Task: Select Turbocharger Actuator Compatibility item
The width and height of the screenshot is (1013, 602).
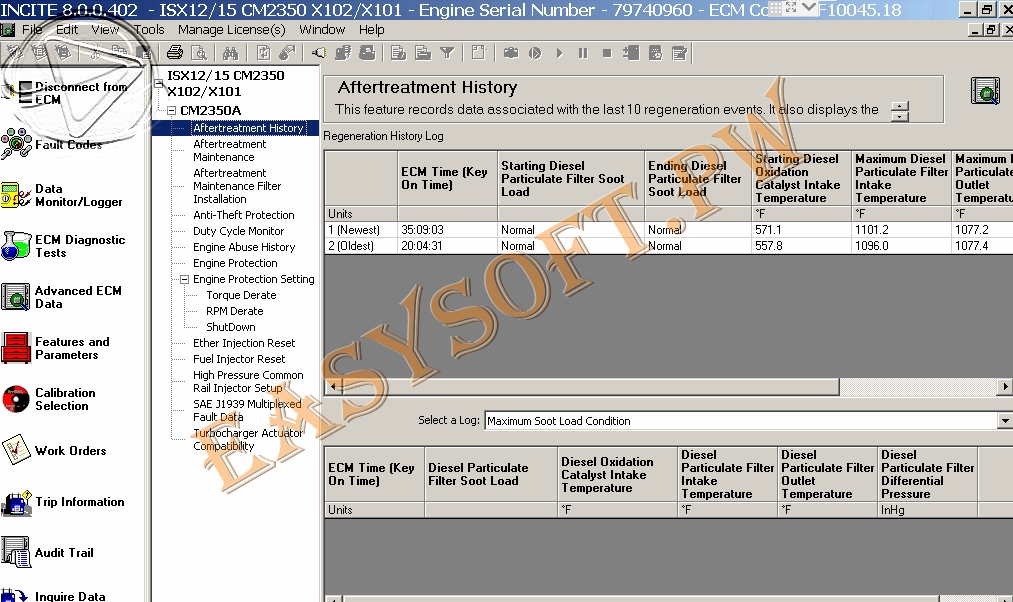Action: (x=248, y=440)
